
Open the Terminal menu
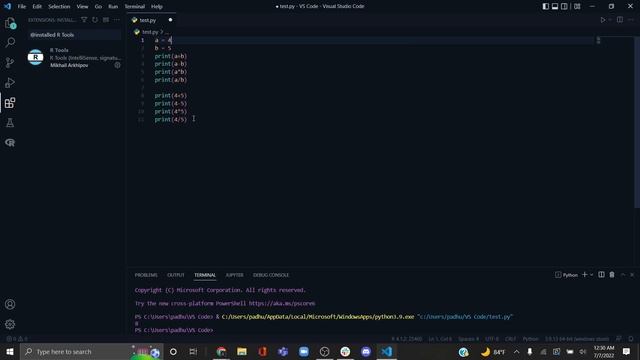click(135, 6)
